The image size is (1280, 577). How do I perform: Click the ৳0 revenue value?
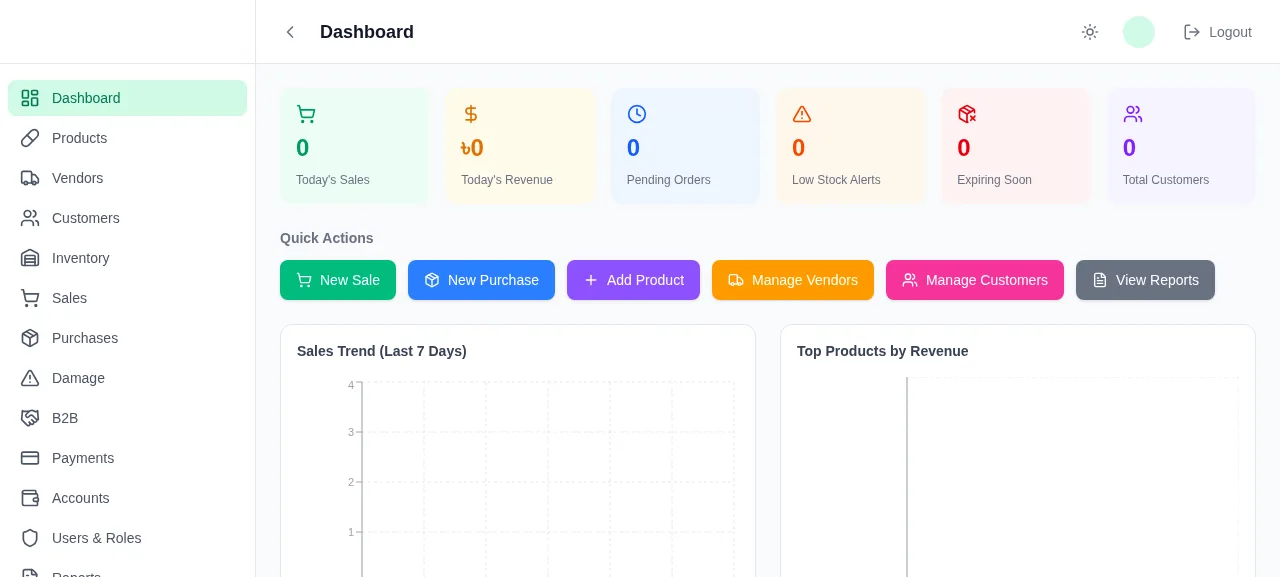click(x=472, y=148)
